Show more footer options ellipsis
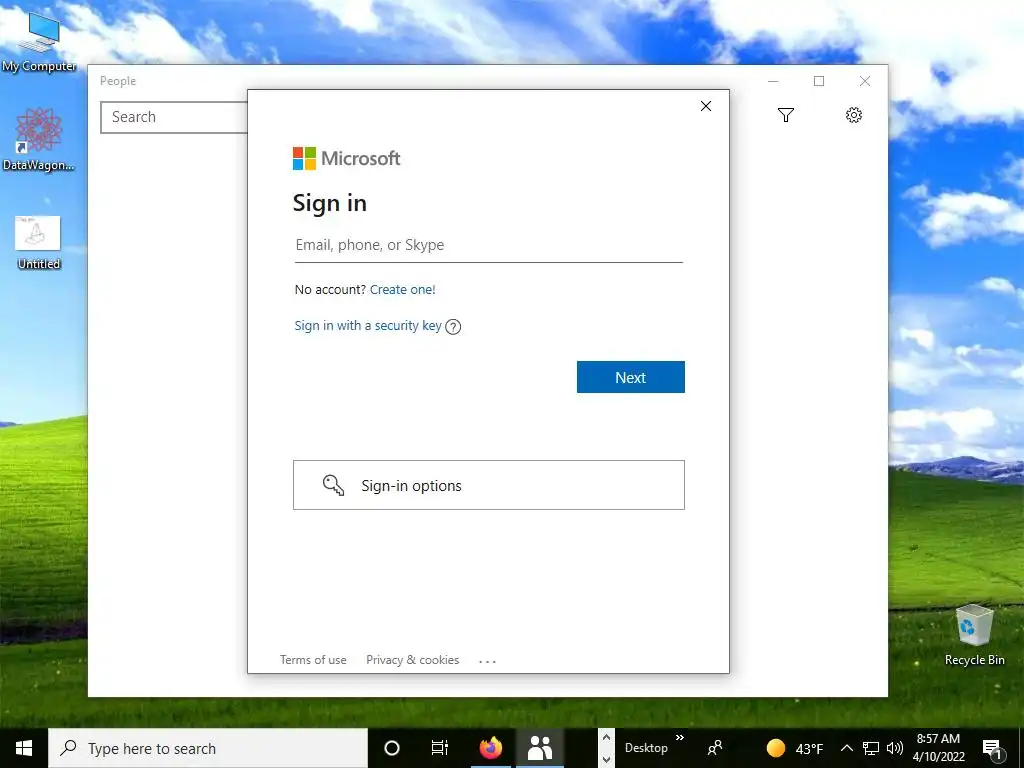Screen dimensions: 1024x768 coord(487,661)
